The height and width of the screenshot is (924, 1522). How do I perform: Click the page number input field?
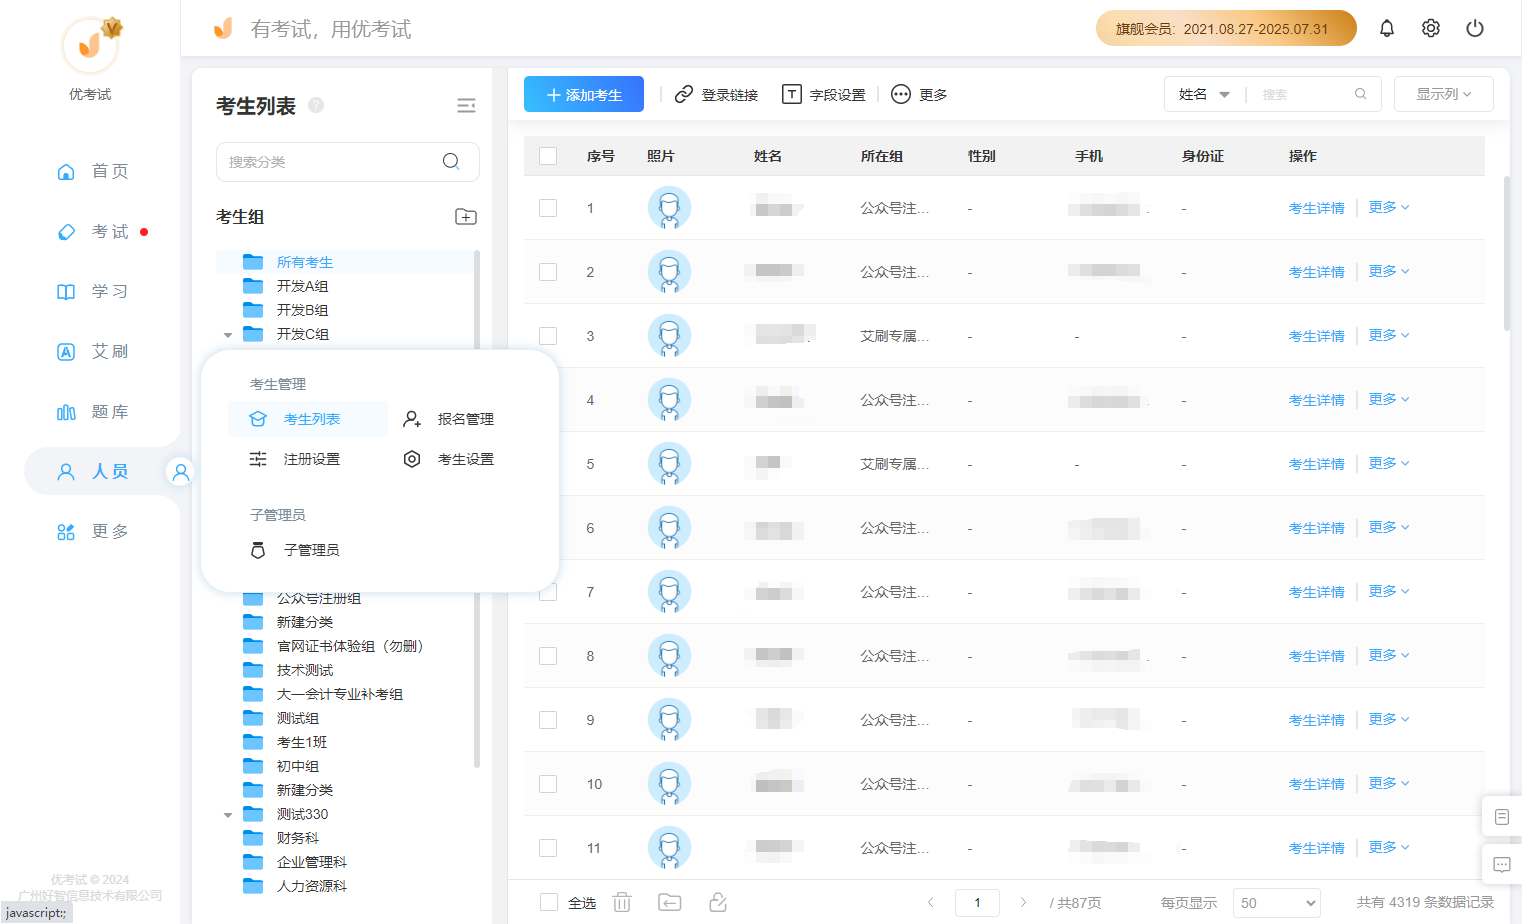click(x=977, y=903)
